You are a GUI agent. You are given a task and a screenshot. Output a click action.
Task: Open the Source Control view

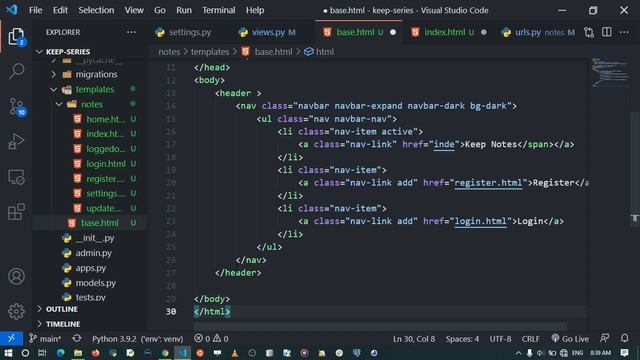tap(17, 107)
